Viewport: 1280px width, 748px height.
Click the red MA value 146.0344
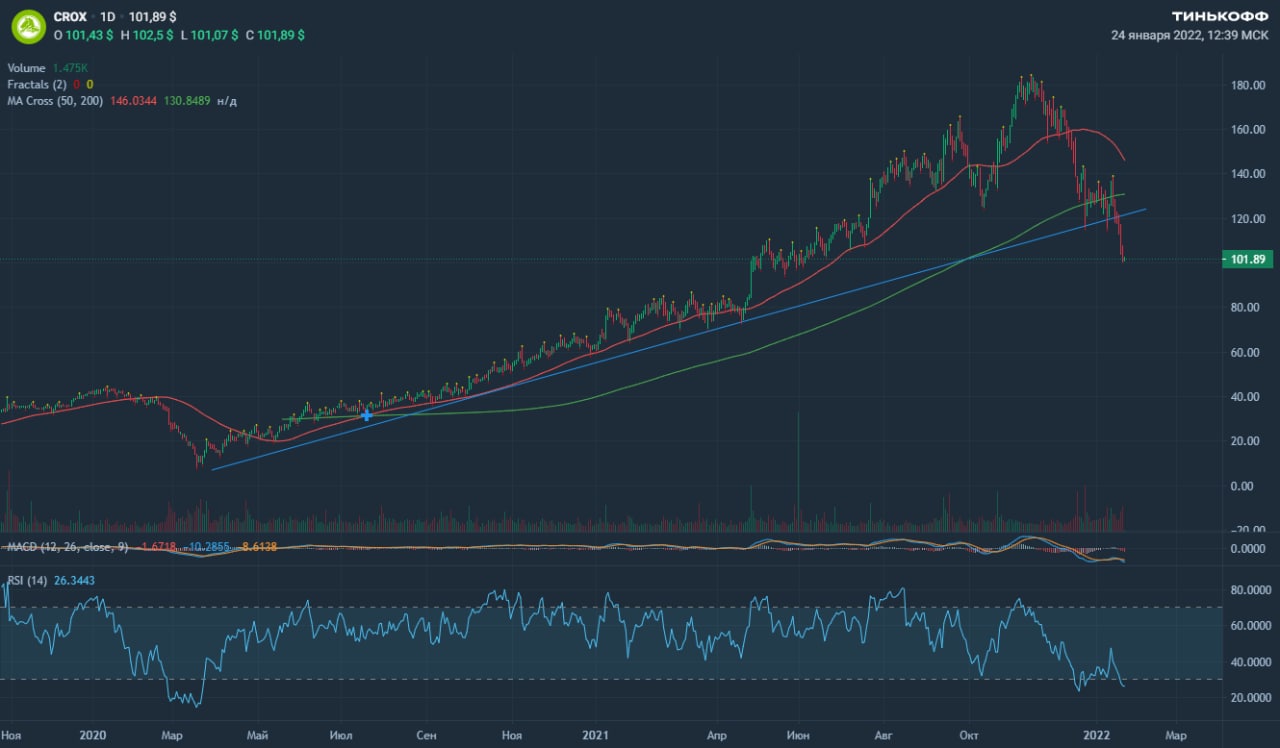[132, 101]
